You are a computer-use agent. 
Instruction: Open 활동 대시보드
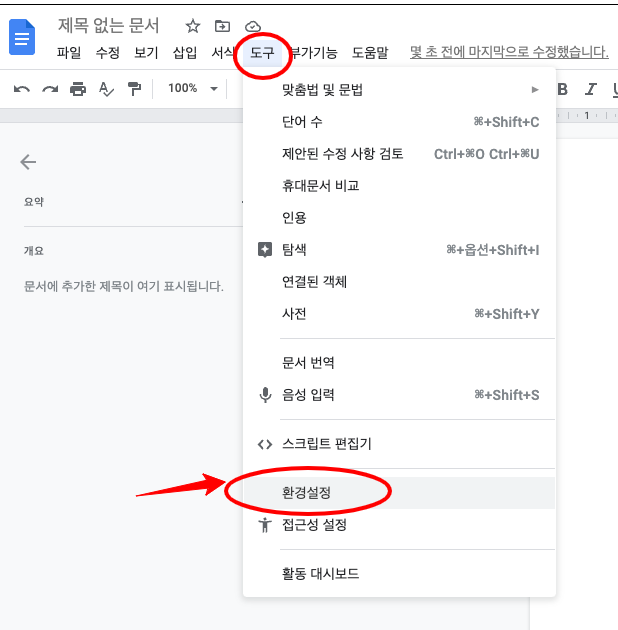pyautogui.click(x=399, y=573)
